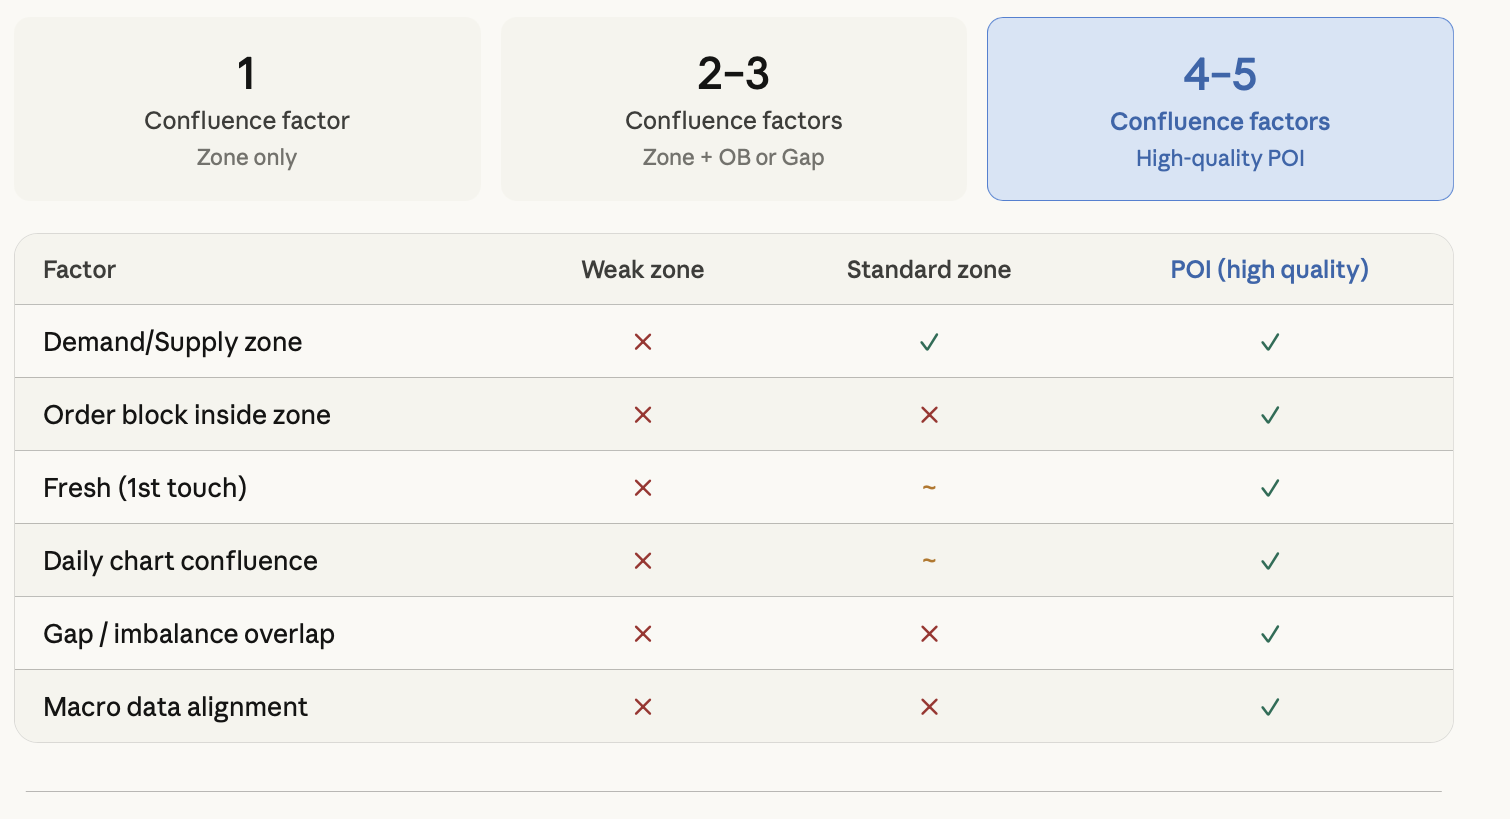The image size is (1510, 819).
Task: Click the POI (high quality) column header
Action: (x=1270, y=270)
